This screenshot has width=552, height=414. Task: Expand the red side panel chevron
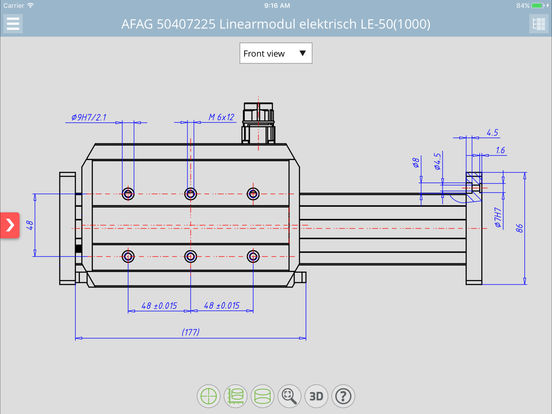(10, 225)
